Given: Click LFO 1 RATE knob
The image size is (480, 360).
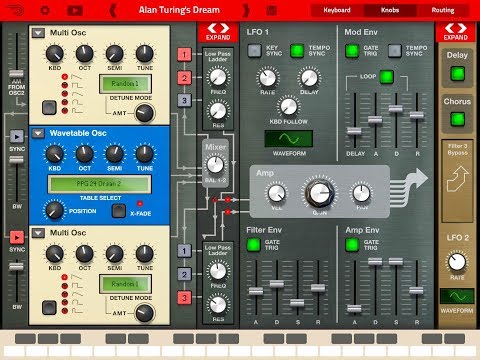Looking at the screenshot, I should 267,78.
